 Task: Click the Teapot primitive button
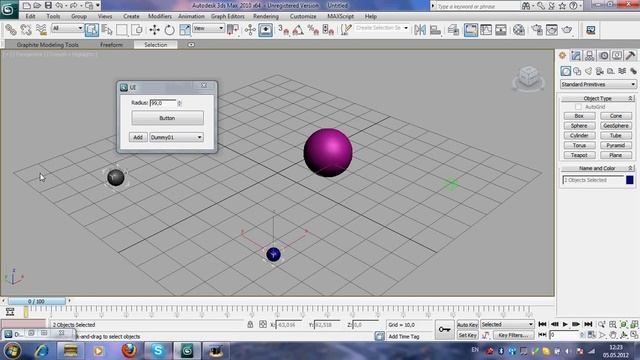(579, 155)
